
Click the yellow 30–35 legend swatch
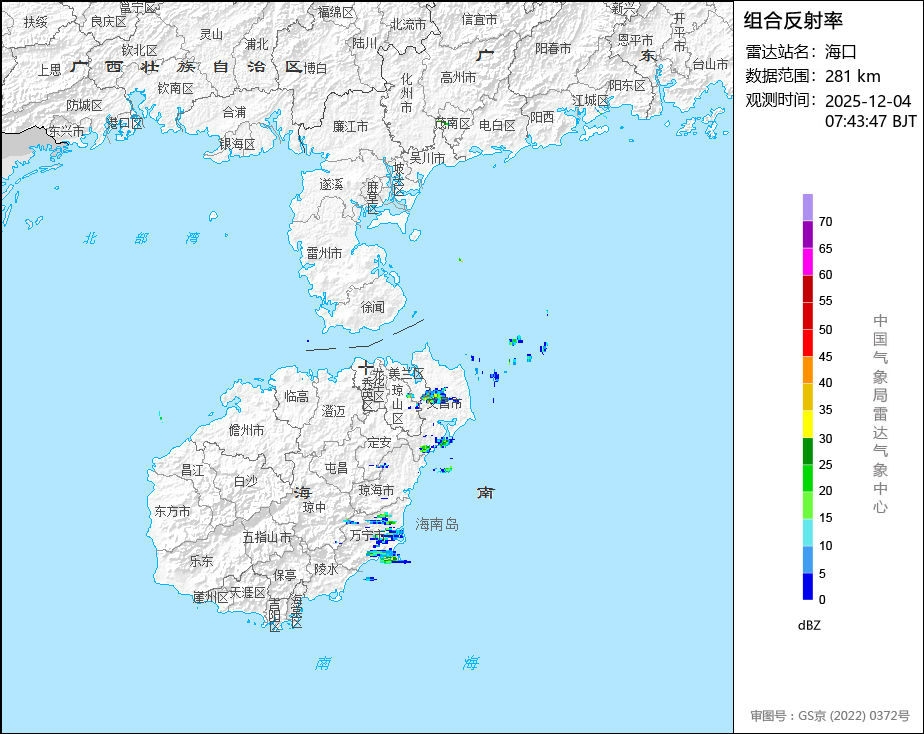click(x=808, y=424)
